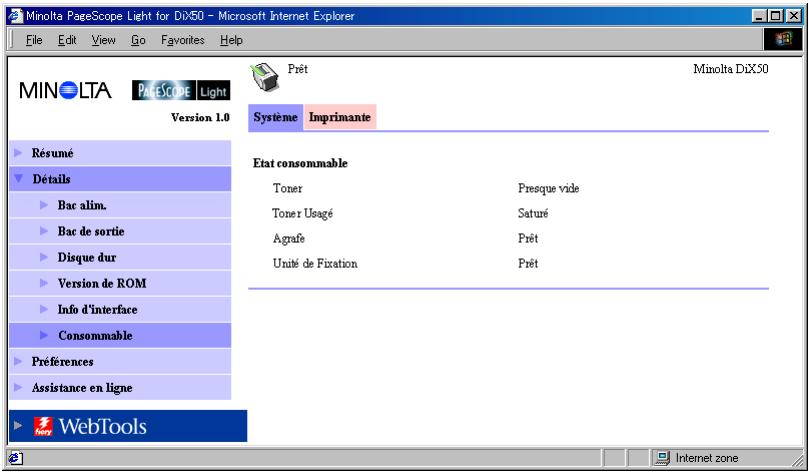Image resolution: width=809 pixels, height=473 pixels.
Task: Switch to the Système tab
Action: tap(276, 117)
